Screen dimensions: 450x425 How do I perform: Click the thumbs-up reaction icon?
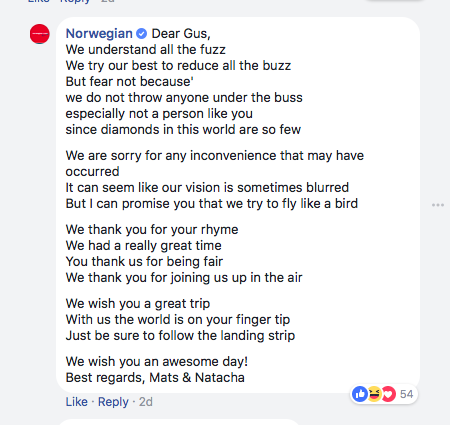(360, 394)
